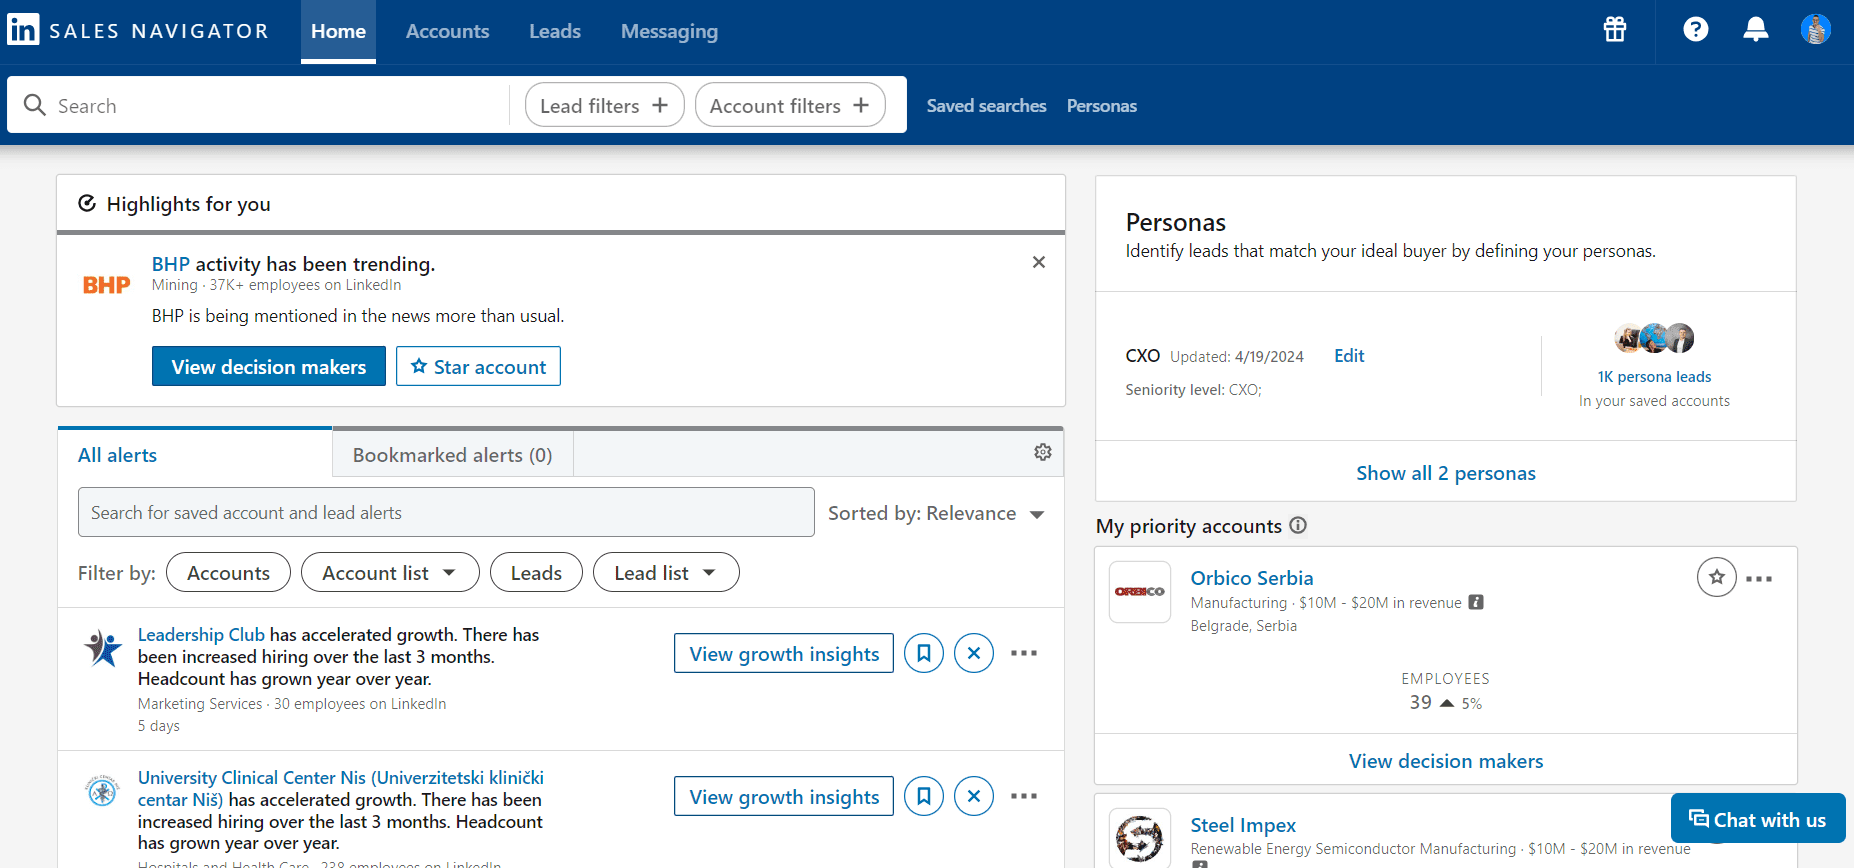
Task: View decision makers for Orbico Serbia
Action: coord(1446,760)
